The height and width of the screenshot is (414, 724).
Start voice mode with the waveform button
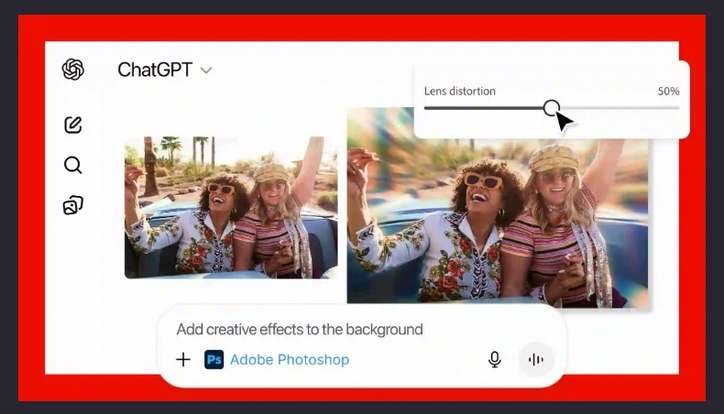coord(536,360)
